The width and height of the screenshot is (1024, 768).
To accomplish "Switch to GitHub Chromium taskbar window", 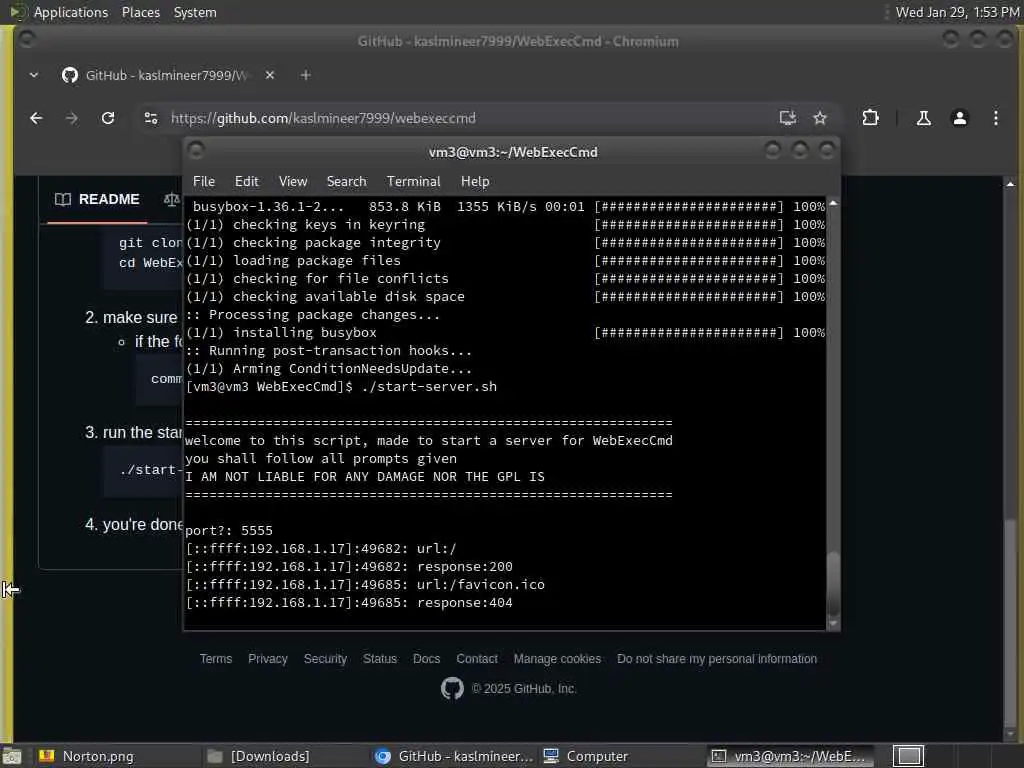I will click(x=454, y=756).
